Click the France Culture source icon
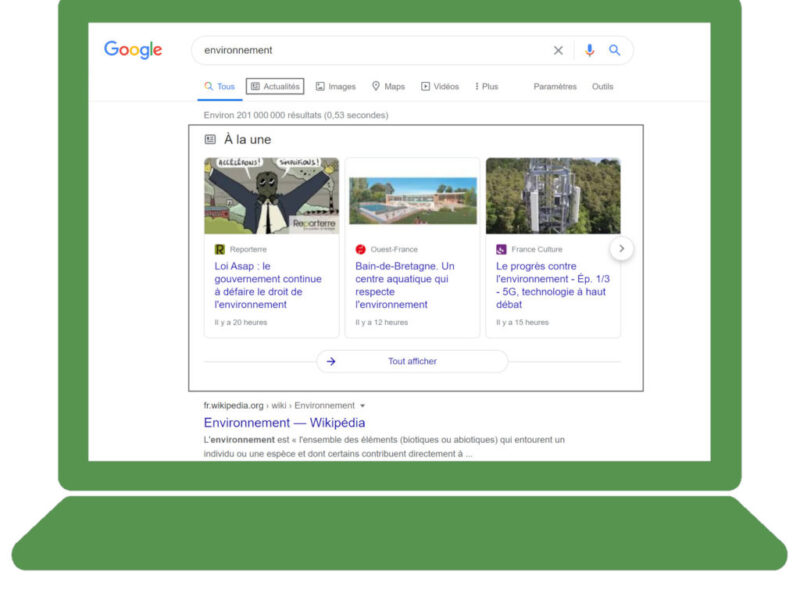Viewport: 800px width, 600px height. tap(500, 247)
